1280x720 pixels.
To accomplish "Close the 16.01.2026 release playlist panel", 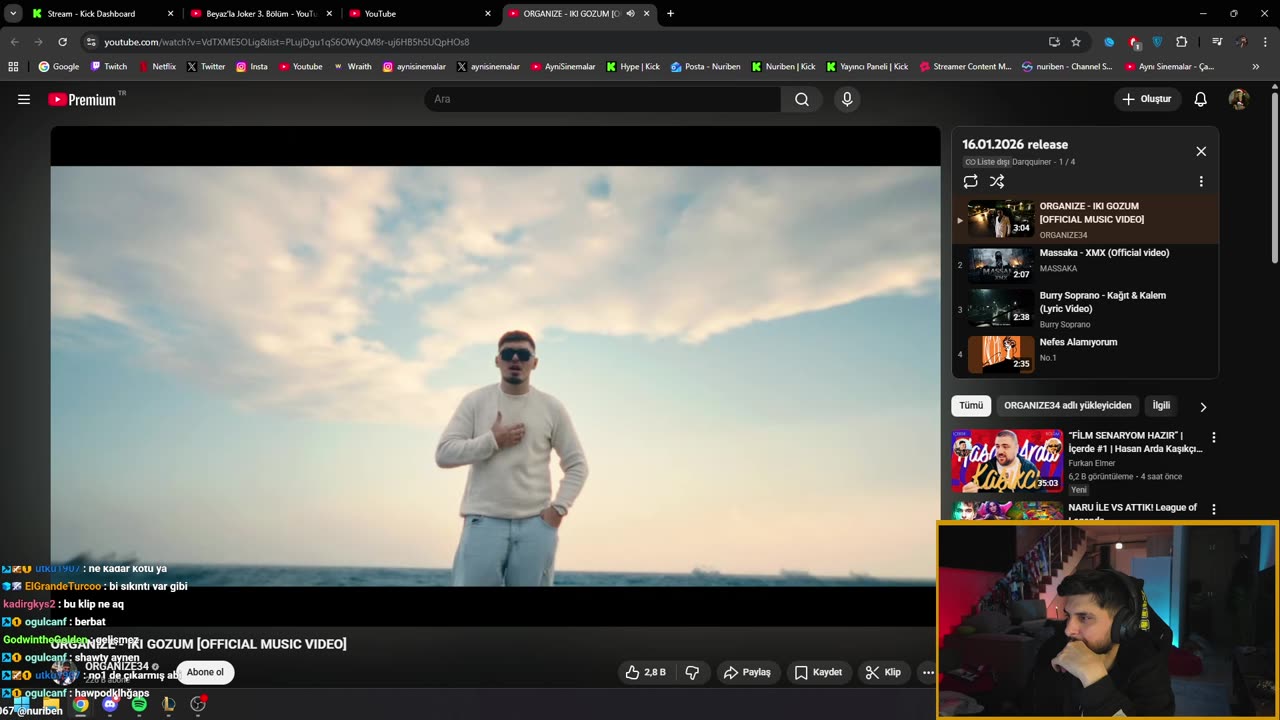I will [1201, 151].
